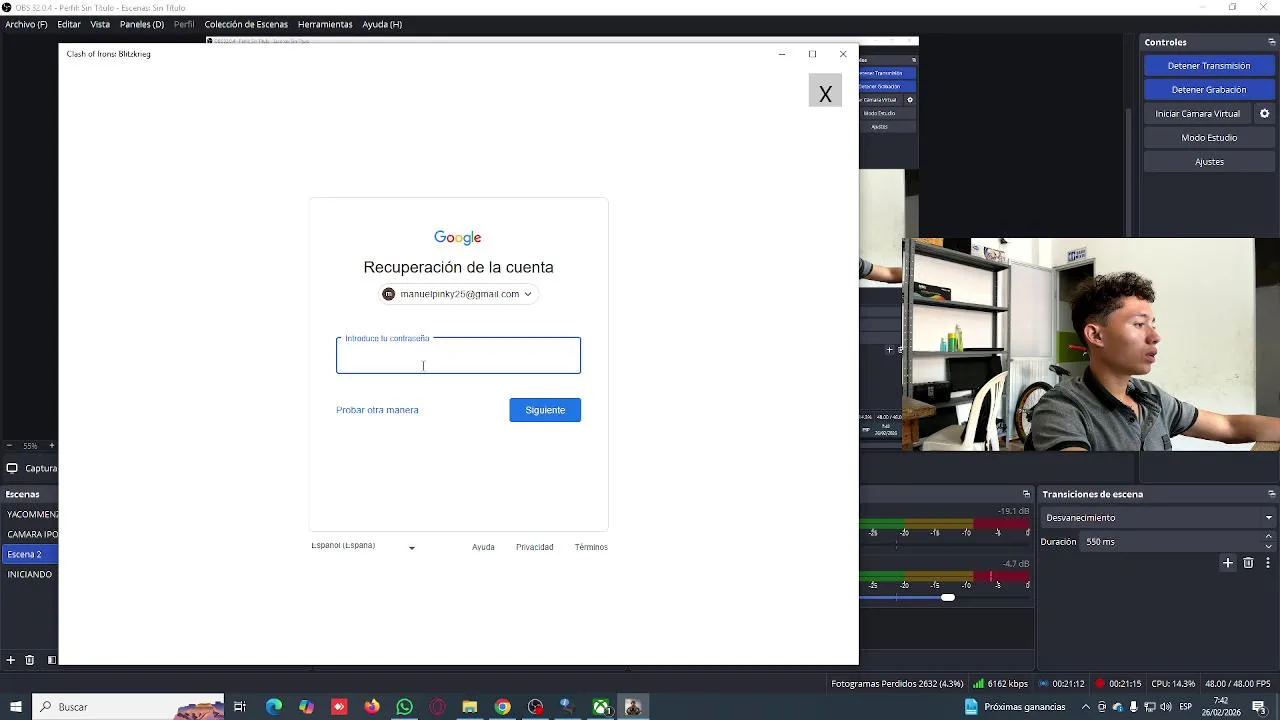Open Herramientas menu
This screenshot has height=720, width=1280.
pos(325,24)
